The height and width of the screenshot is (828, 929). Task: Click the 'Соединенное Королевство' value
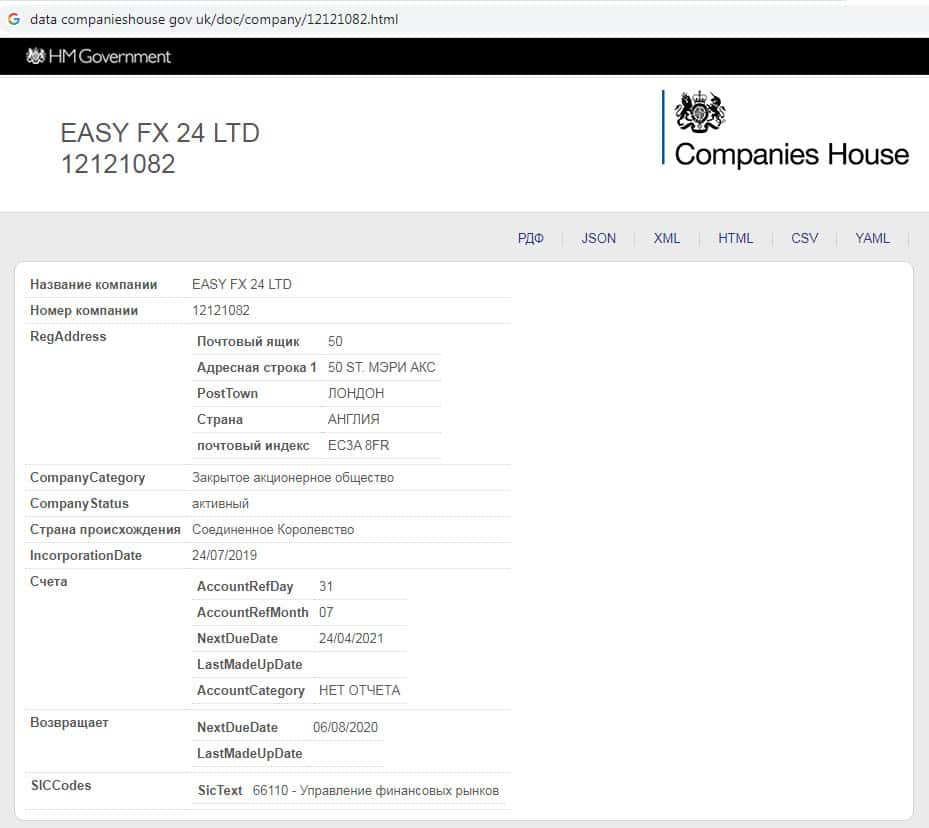coord(273,529)
